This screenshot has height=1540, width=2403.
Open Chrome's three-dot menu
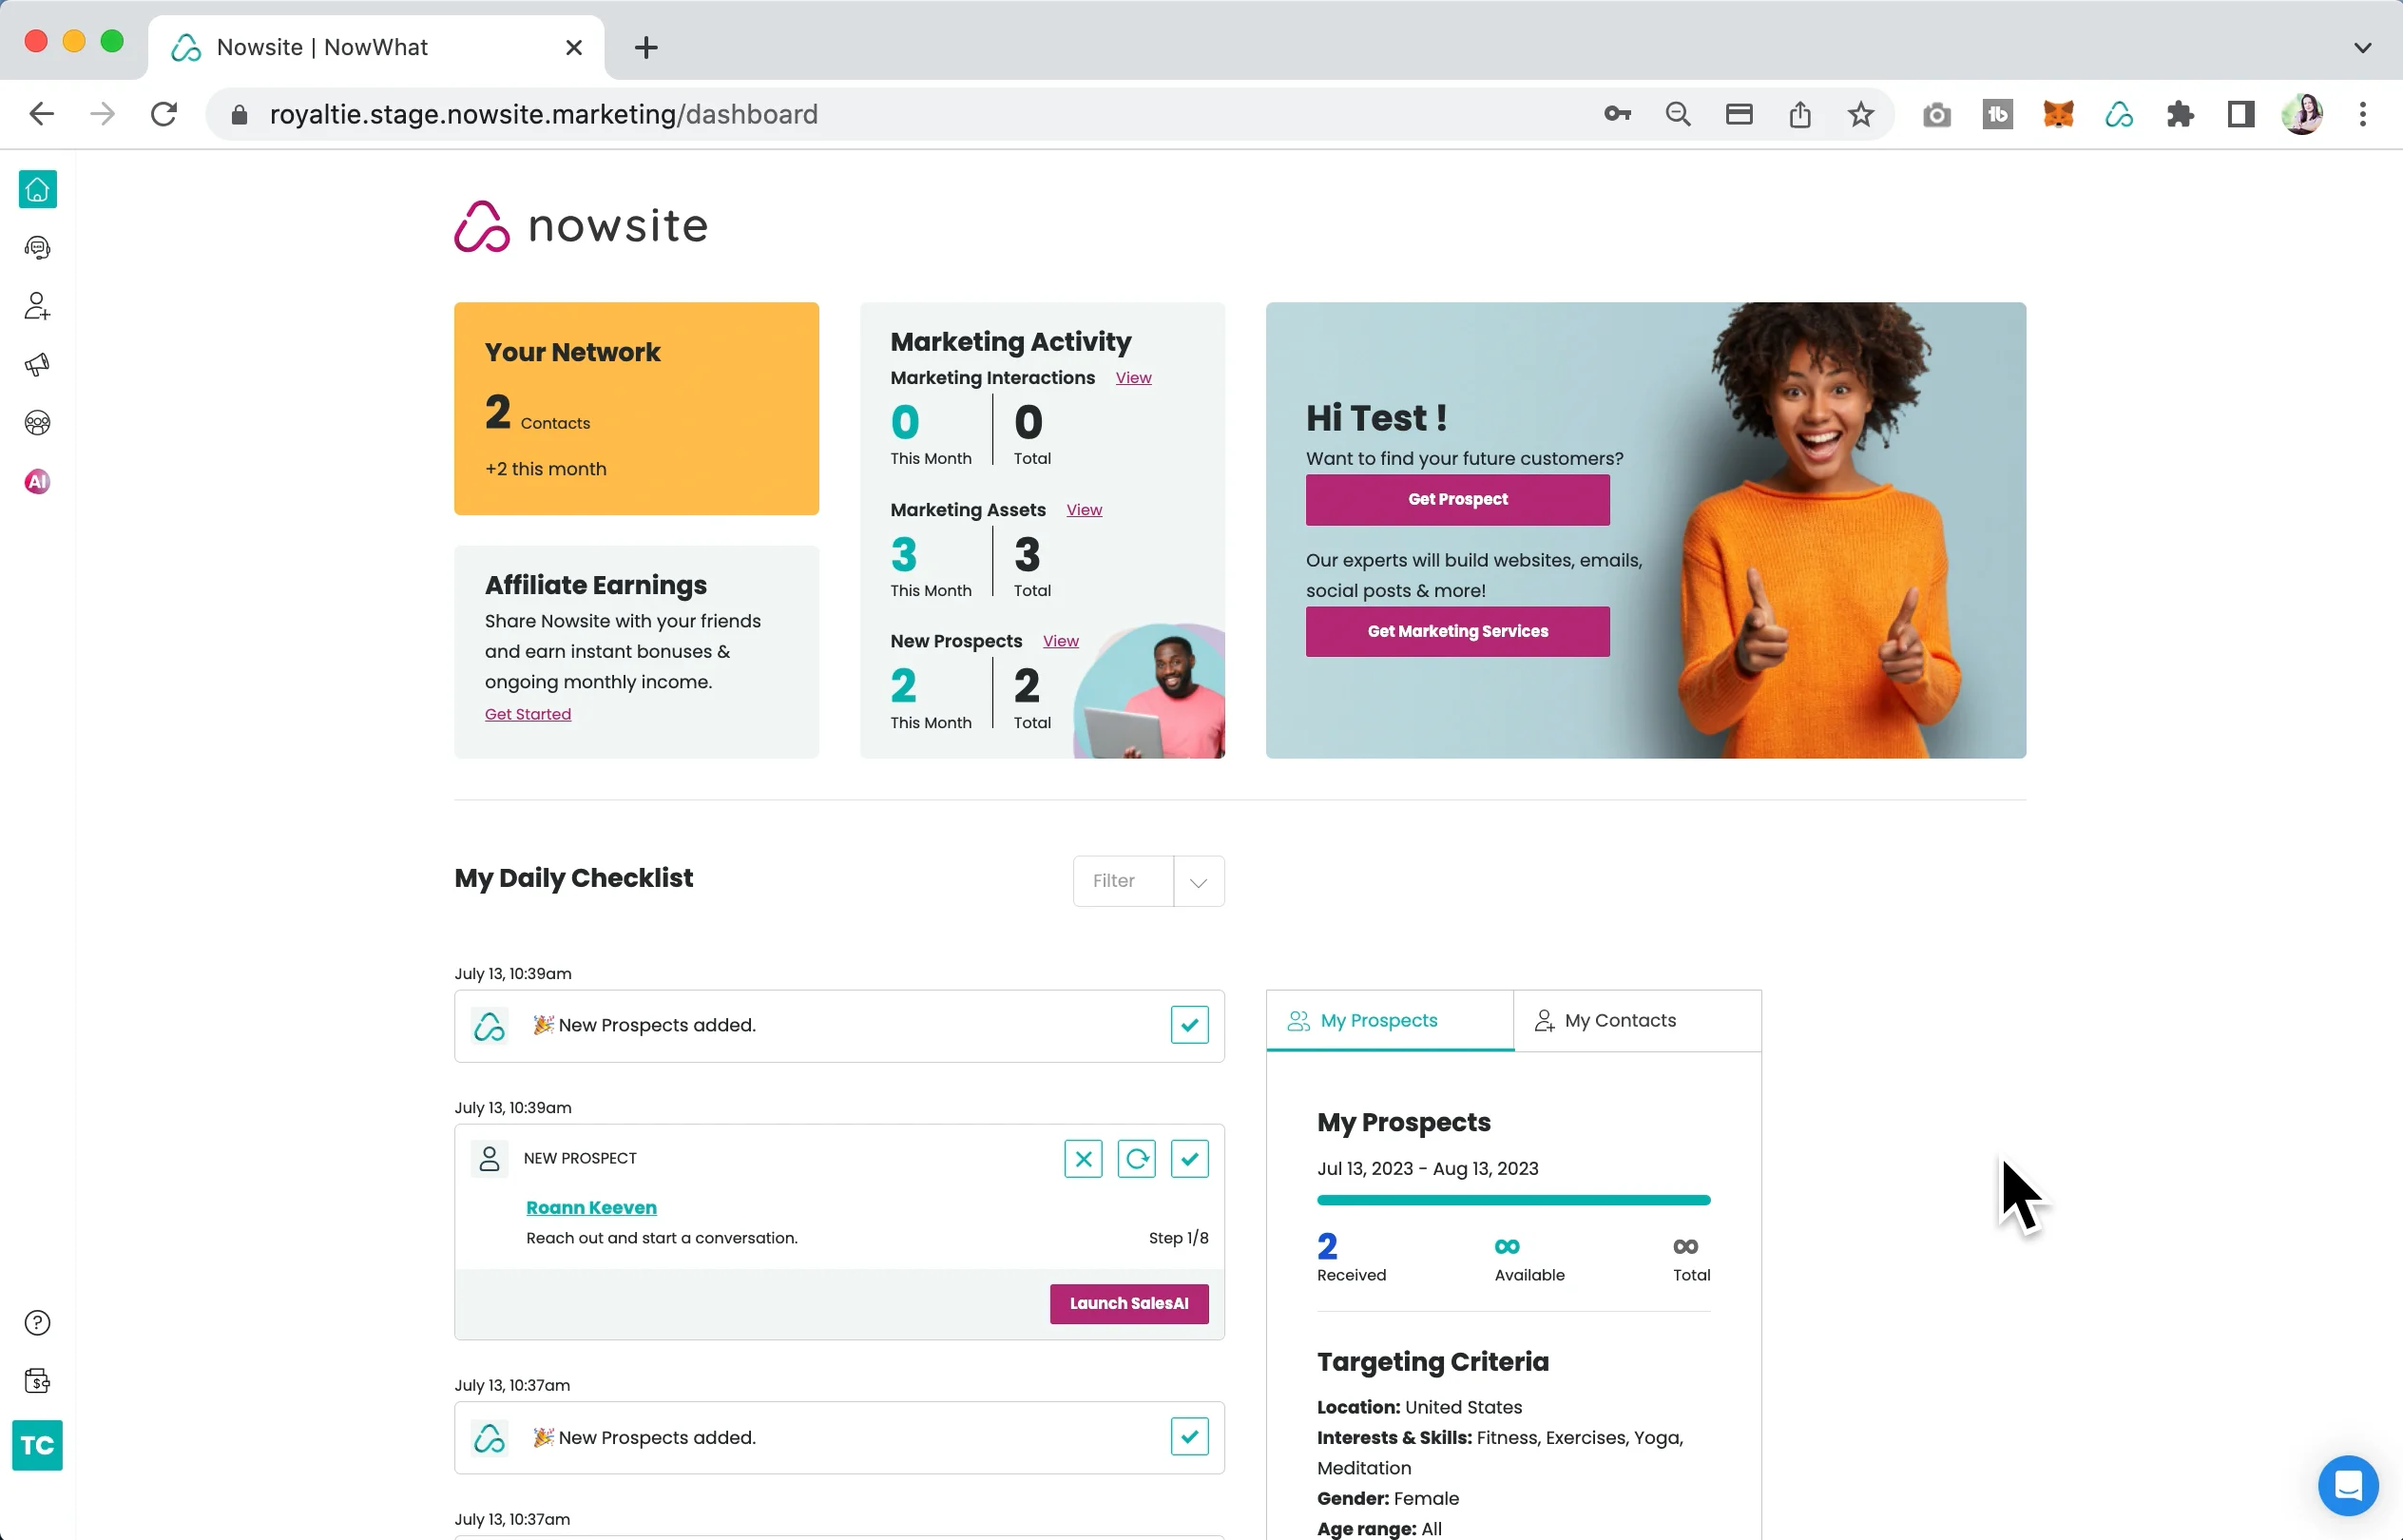[x=2363, y=114]
